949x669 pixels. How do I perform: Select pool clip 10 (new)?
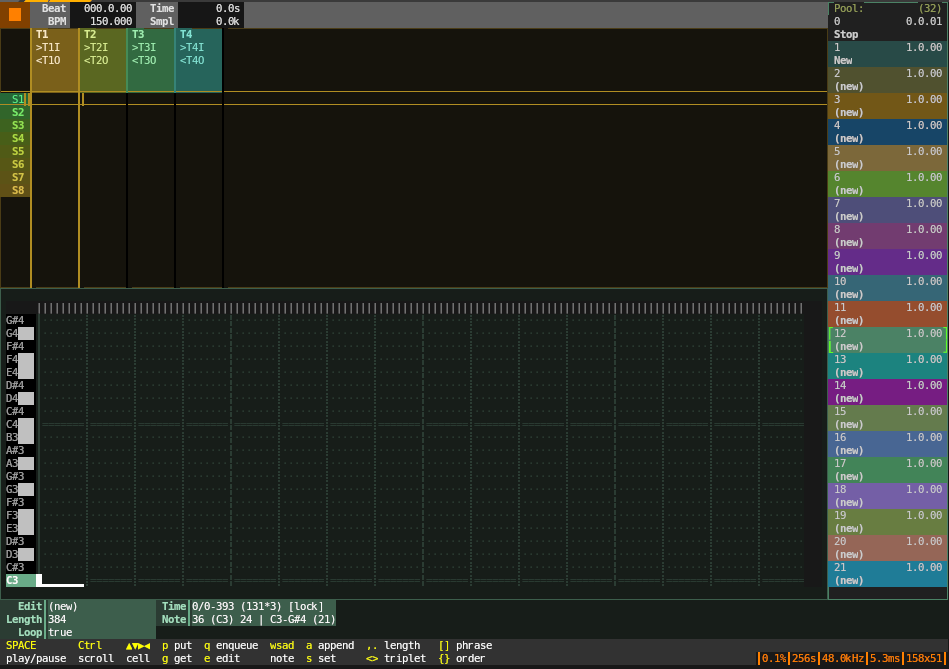click(x=888, y=288)
